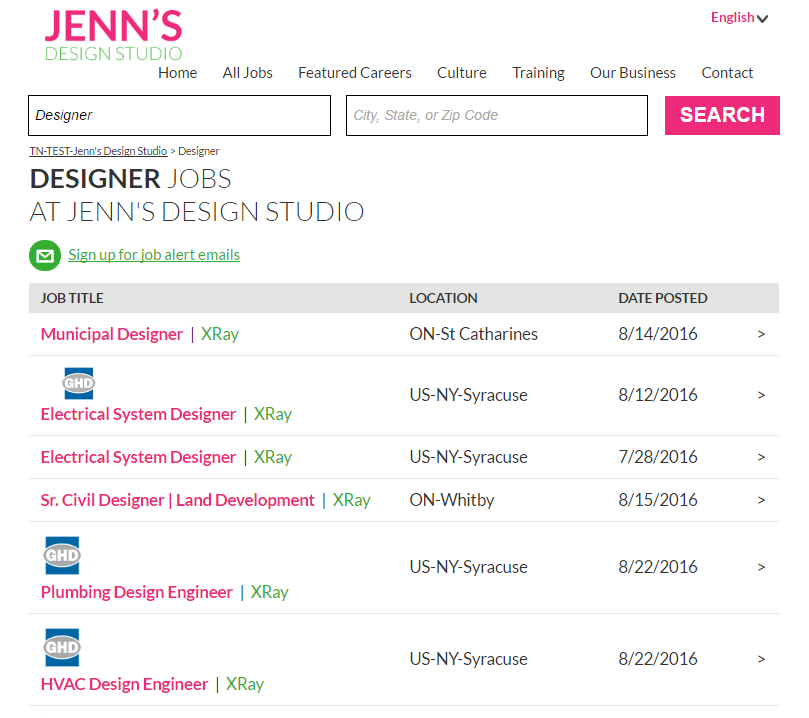Click XRay link next to Plumbing Design Engineer
Image resolution: width=809 pixels, height=718 pixels.
(269, 592)
